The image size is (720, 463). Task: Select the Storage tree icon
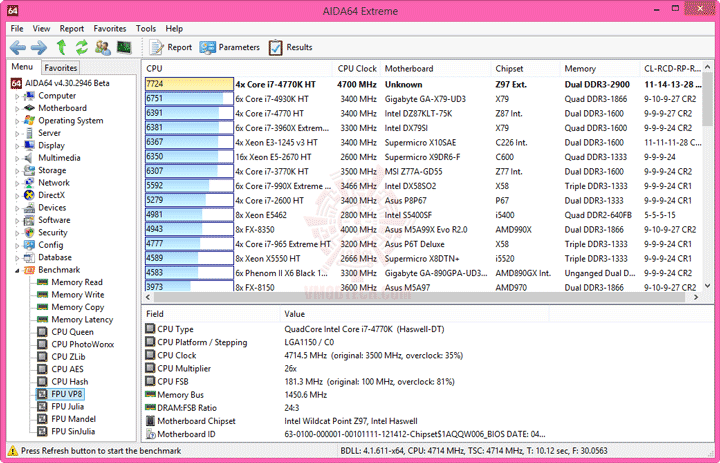click(x=29, y=170)
